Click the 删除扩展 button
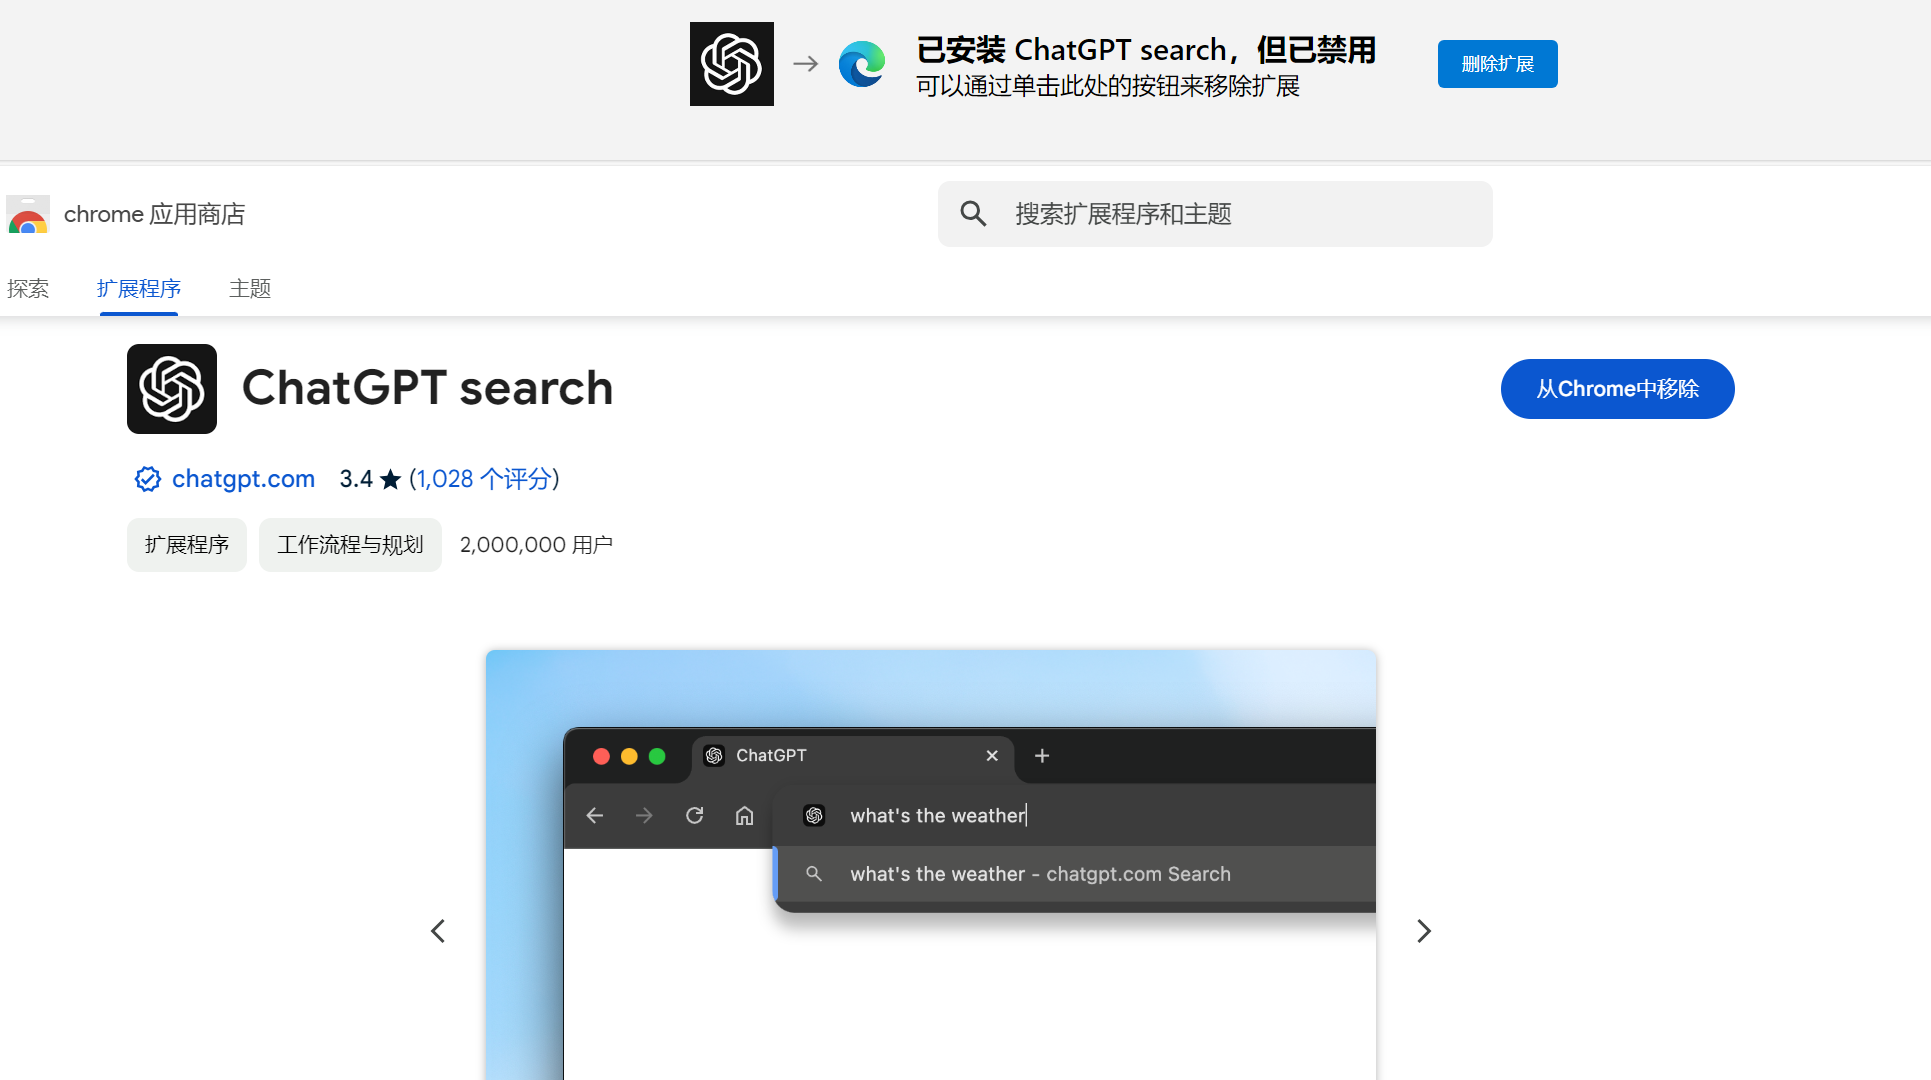Viewport: 1931px width, 1080px height. 1497,64
